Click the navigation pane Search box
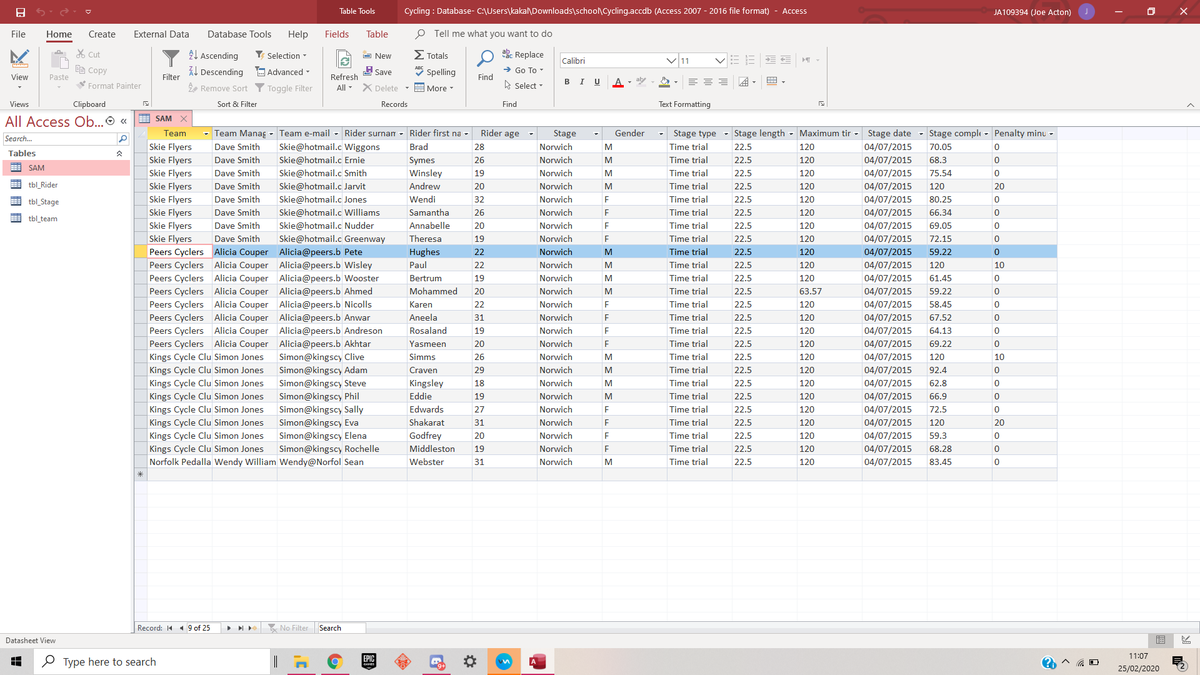Screen dimensions: 1200x675 (60, 138)
